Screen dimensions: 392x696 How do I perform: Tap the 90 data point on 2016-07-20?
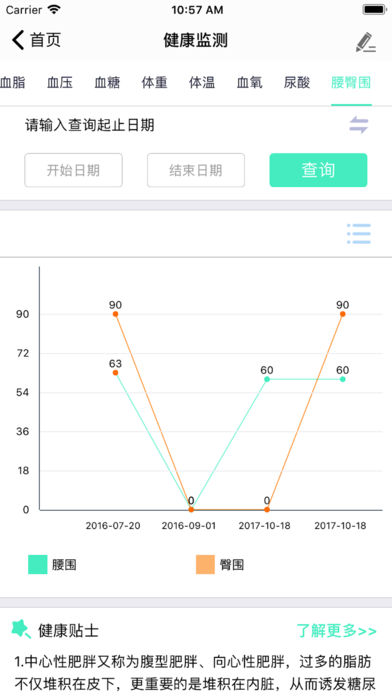[115, 314]
